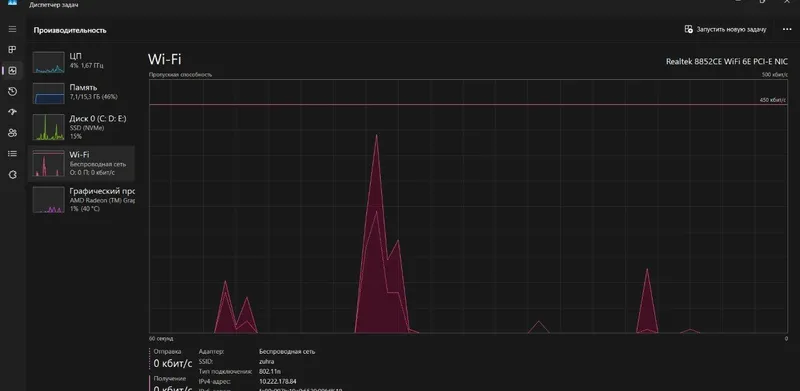Go to the Processes page icon
This screenshot has width=800, height=391.
click(12, 50)
